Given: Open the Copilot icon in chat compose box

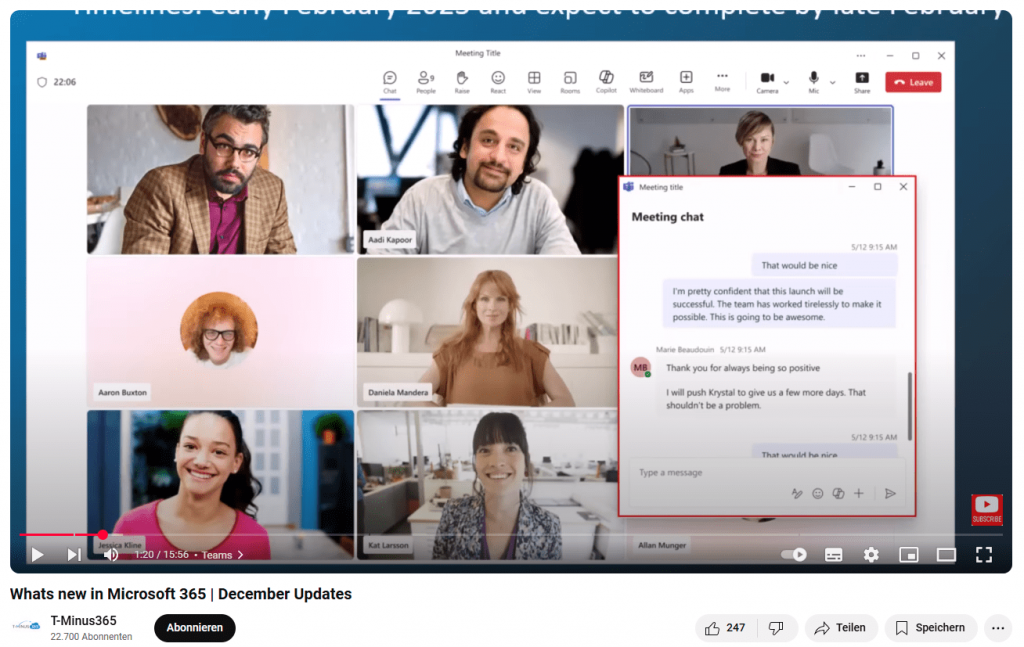Looking at the screenshot, I should (839, 494).
